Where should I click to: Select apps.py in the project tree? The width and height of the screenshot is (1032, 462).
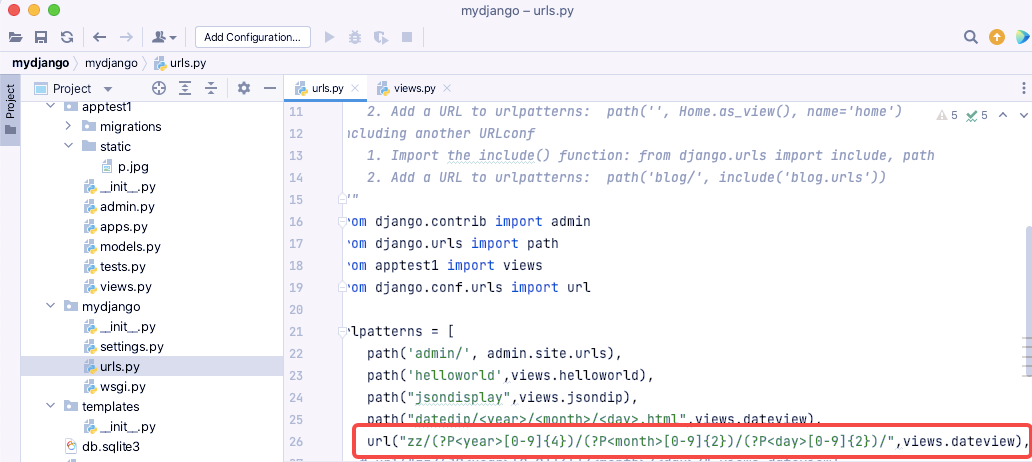click(x=115, y=227)
